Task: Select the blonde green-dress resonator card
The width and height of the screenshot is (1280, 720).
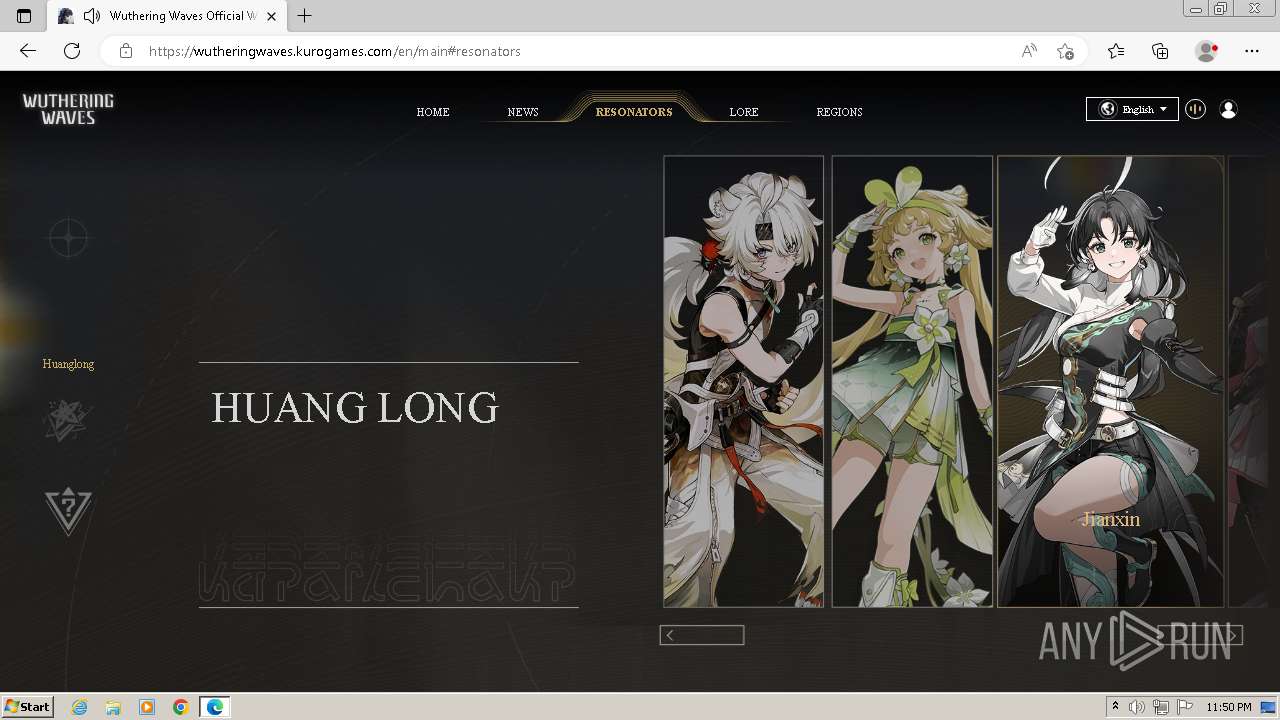Action: point(912,381)
